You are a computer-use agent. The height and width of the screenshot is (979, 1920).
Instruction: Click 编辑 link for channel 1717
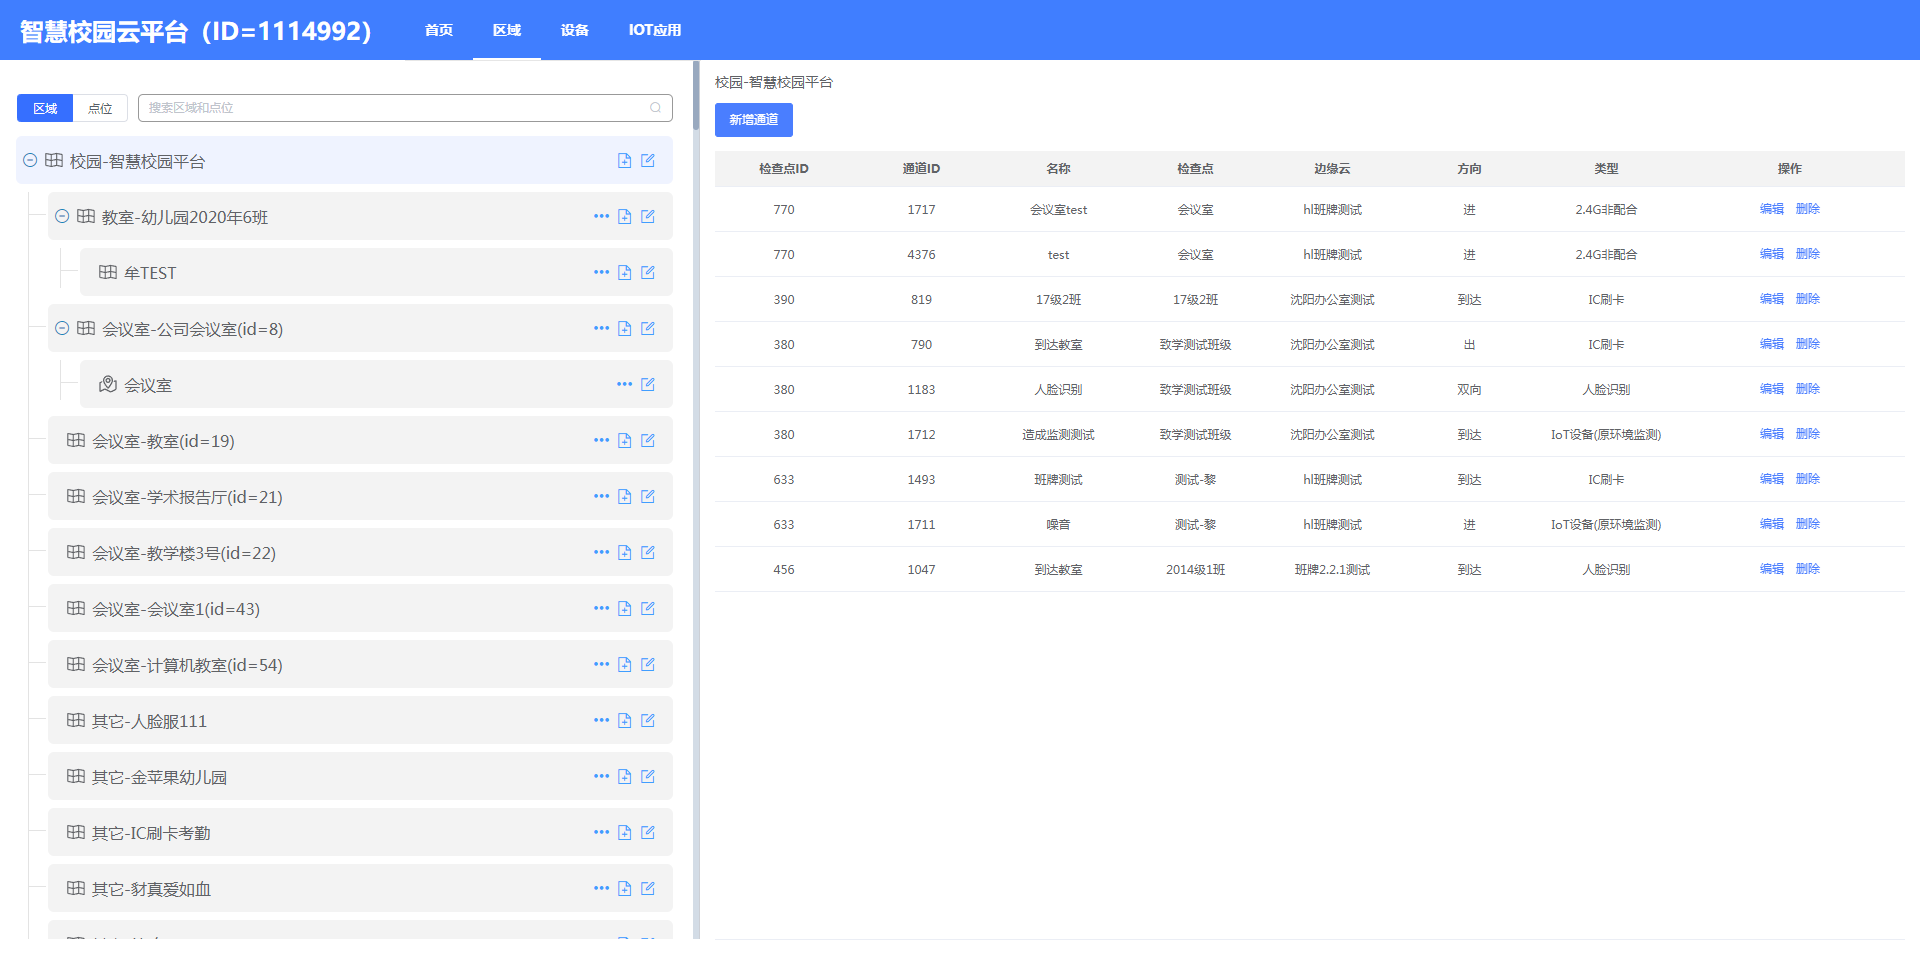(1771, 209)
